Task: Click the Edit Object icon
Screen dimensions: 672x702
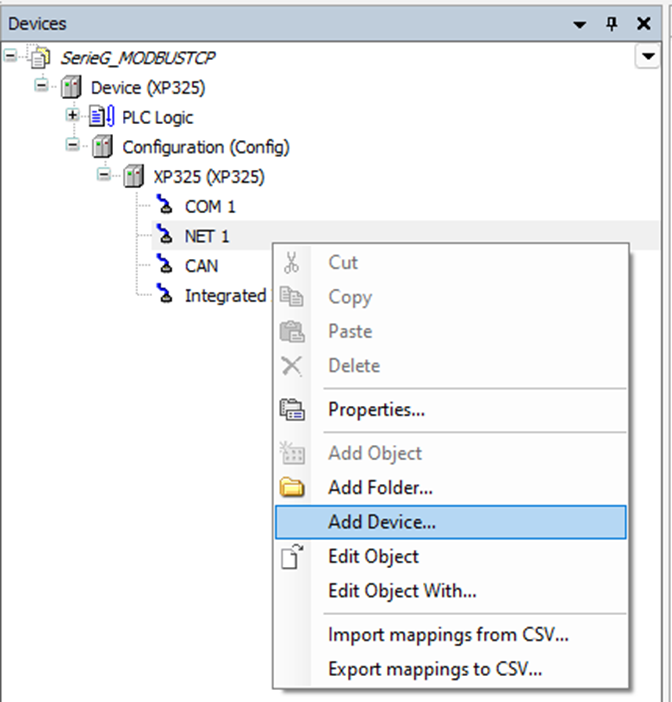Action: click(291, 557)
